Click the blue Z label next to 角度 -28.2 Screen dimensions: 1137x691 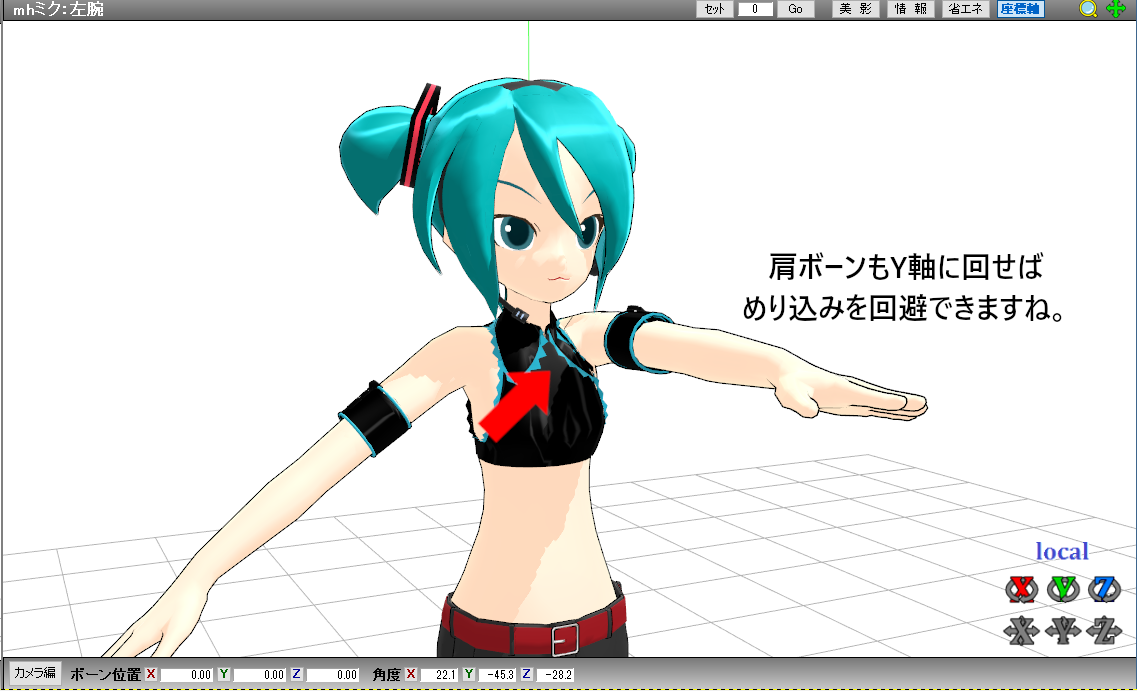pyautogui.click(x=527, y=674)
